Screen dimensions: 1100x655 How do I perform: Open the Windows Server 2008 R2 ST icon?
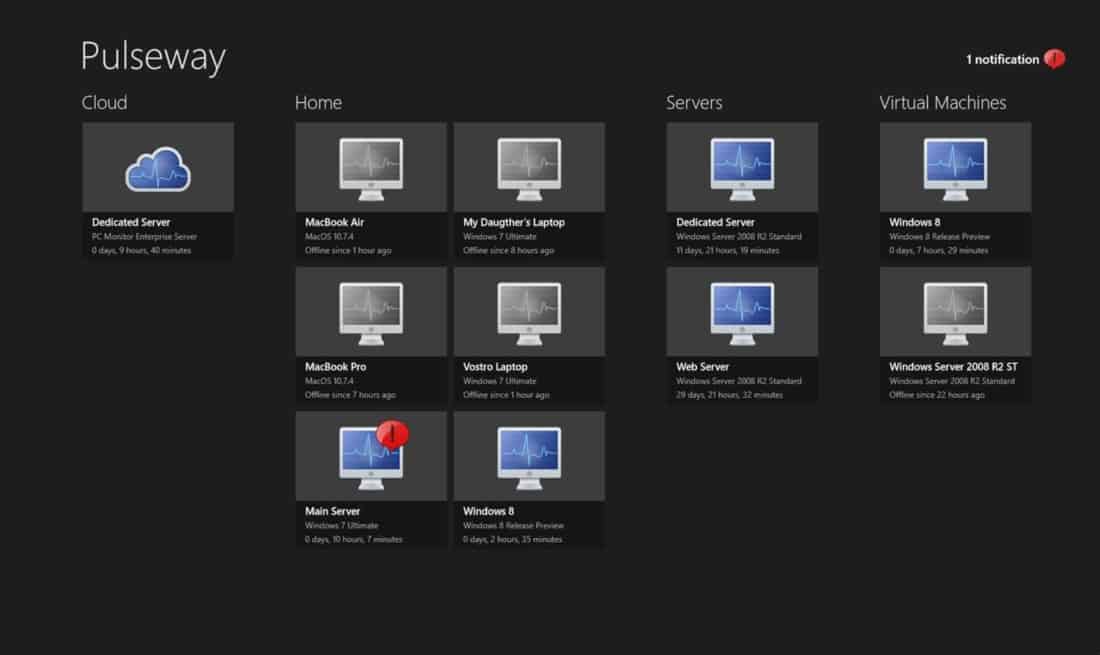click(954, 311)
